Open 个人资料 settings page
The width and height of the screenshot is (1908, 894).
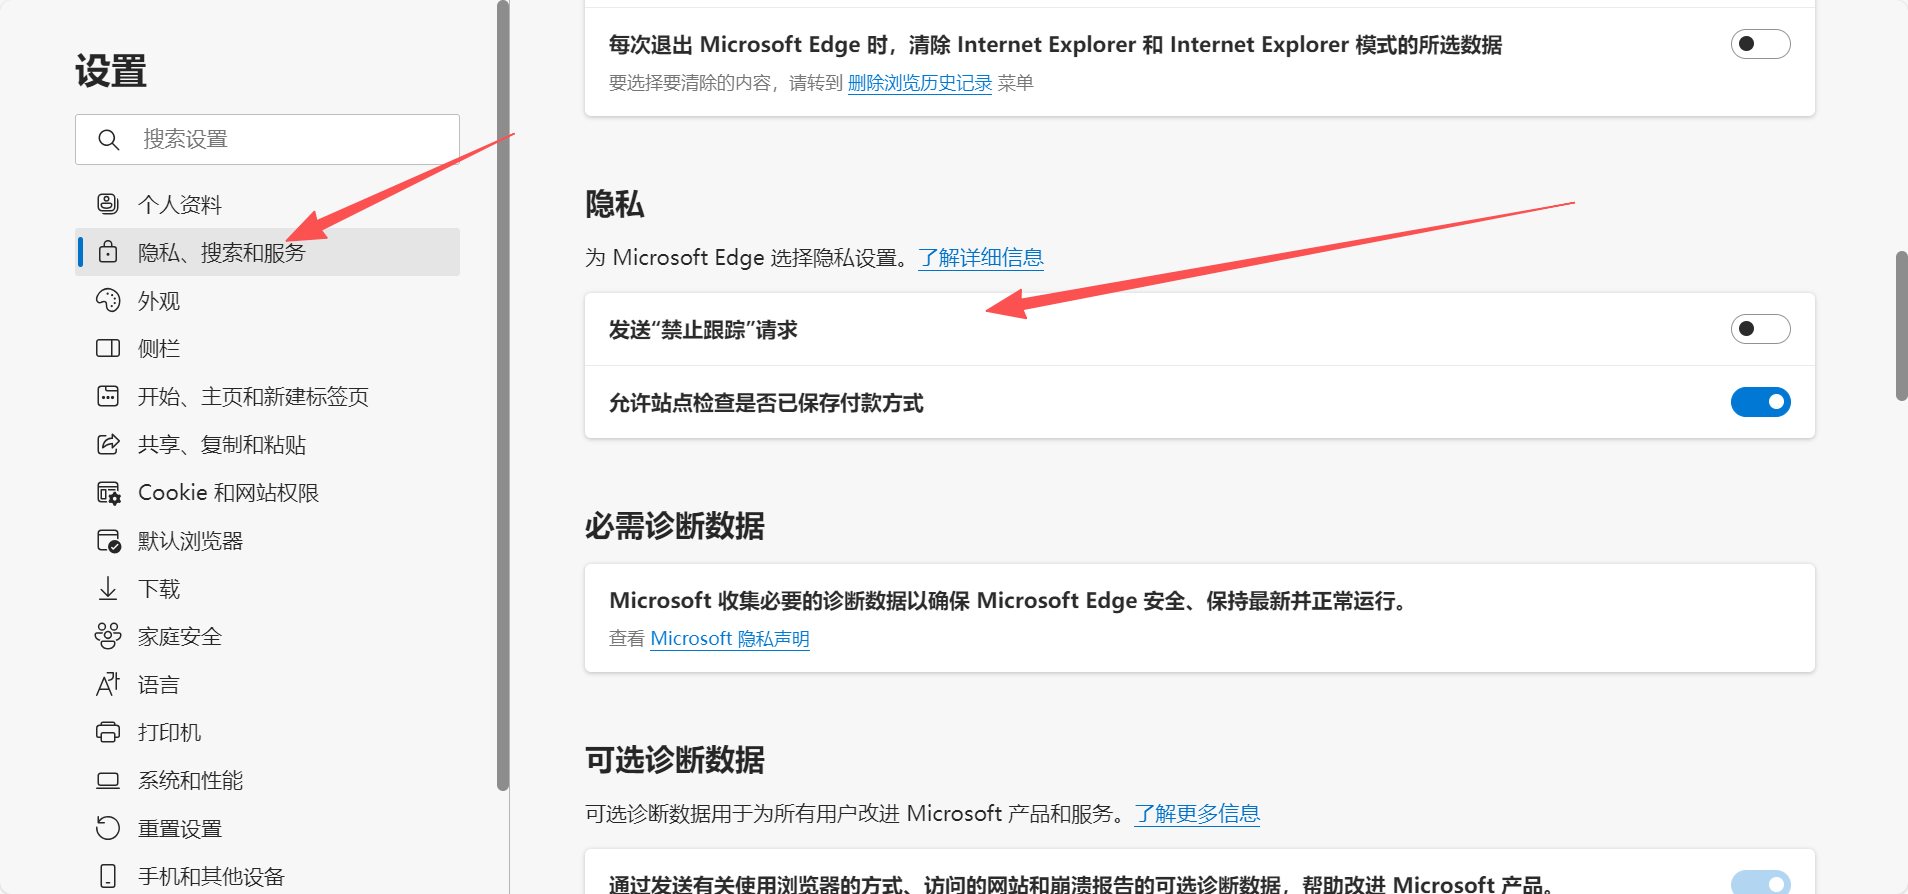(268, 204)
